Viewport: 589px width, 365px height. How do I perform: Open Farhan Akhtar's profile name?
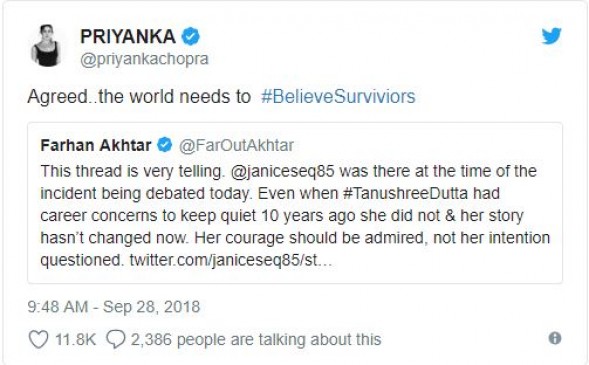(x=96, y=145)
